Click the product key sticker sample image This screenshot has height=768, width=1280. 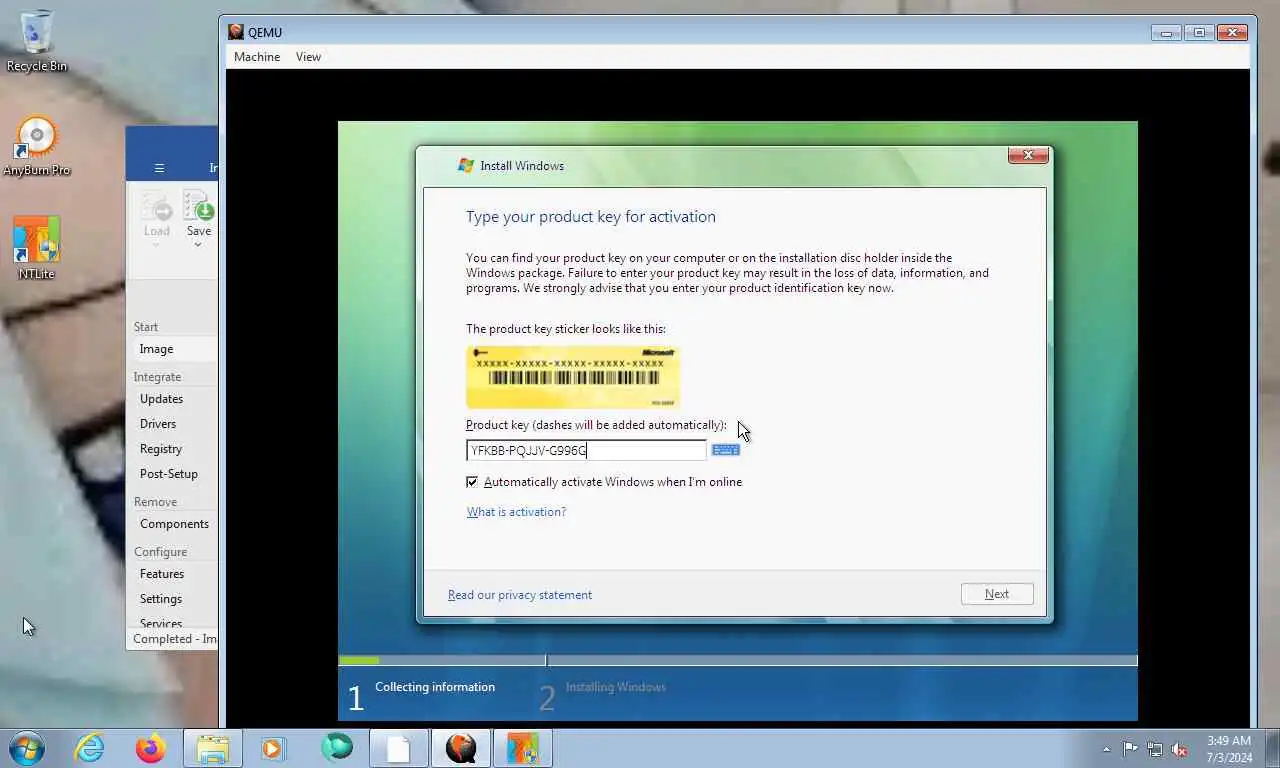tap(573, 376)
